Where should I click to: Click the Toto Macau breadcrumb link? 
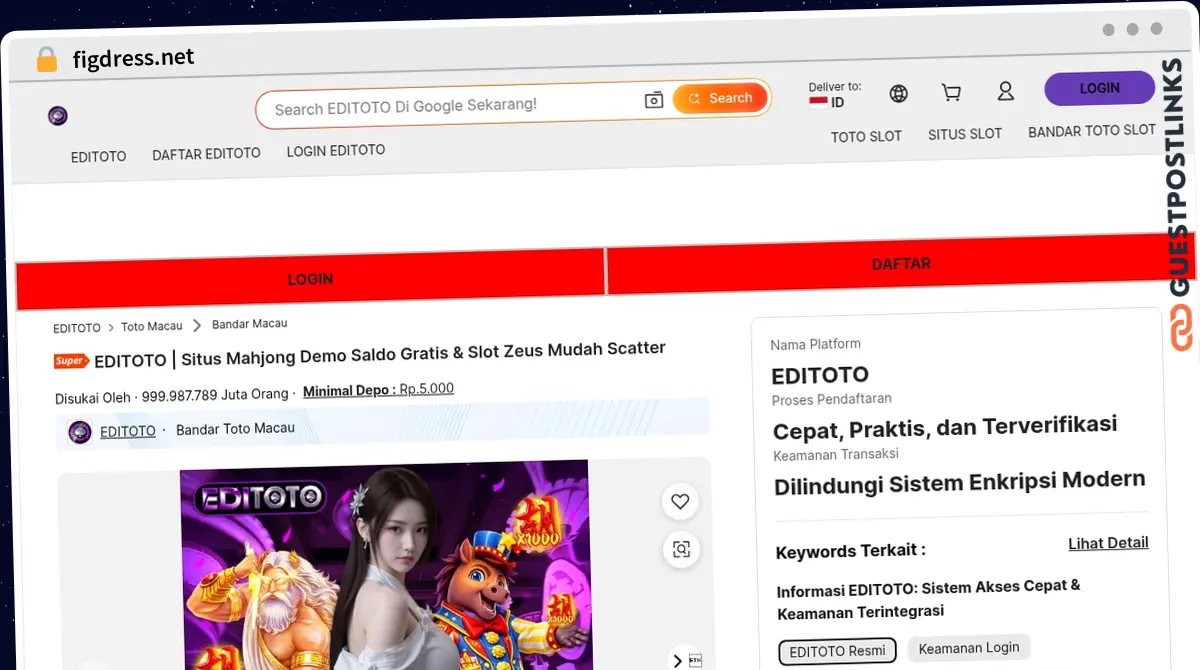click(x=152, y=326)
